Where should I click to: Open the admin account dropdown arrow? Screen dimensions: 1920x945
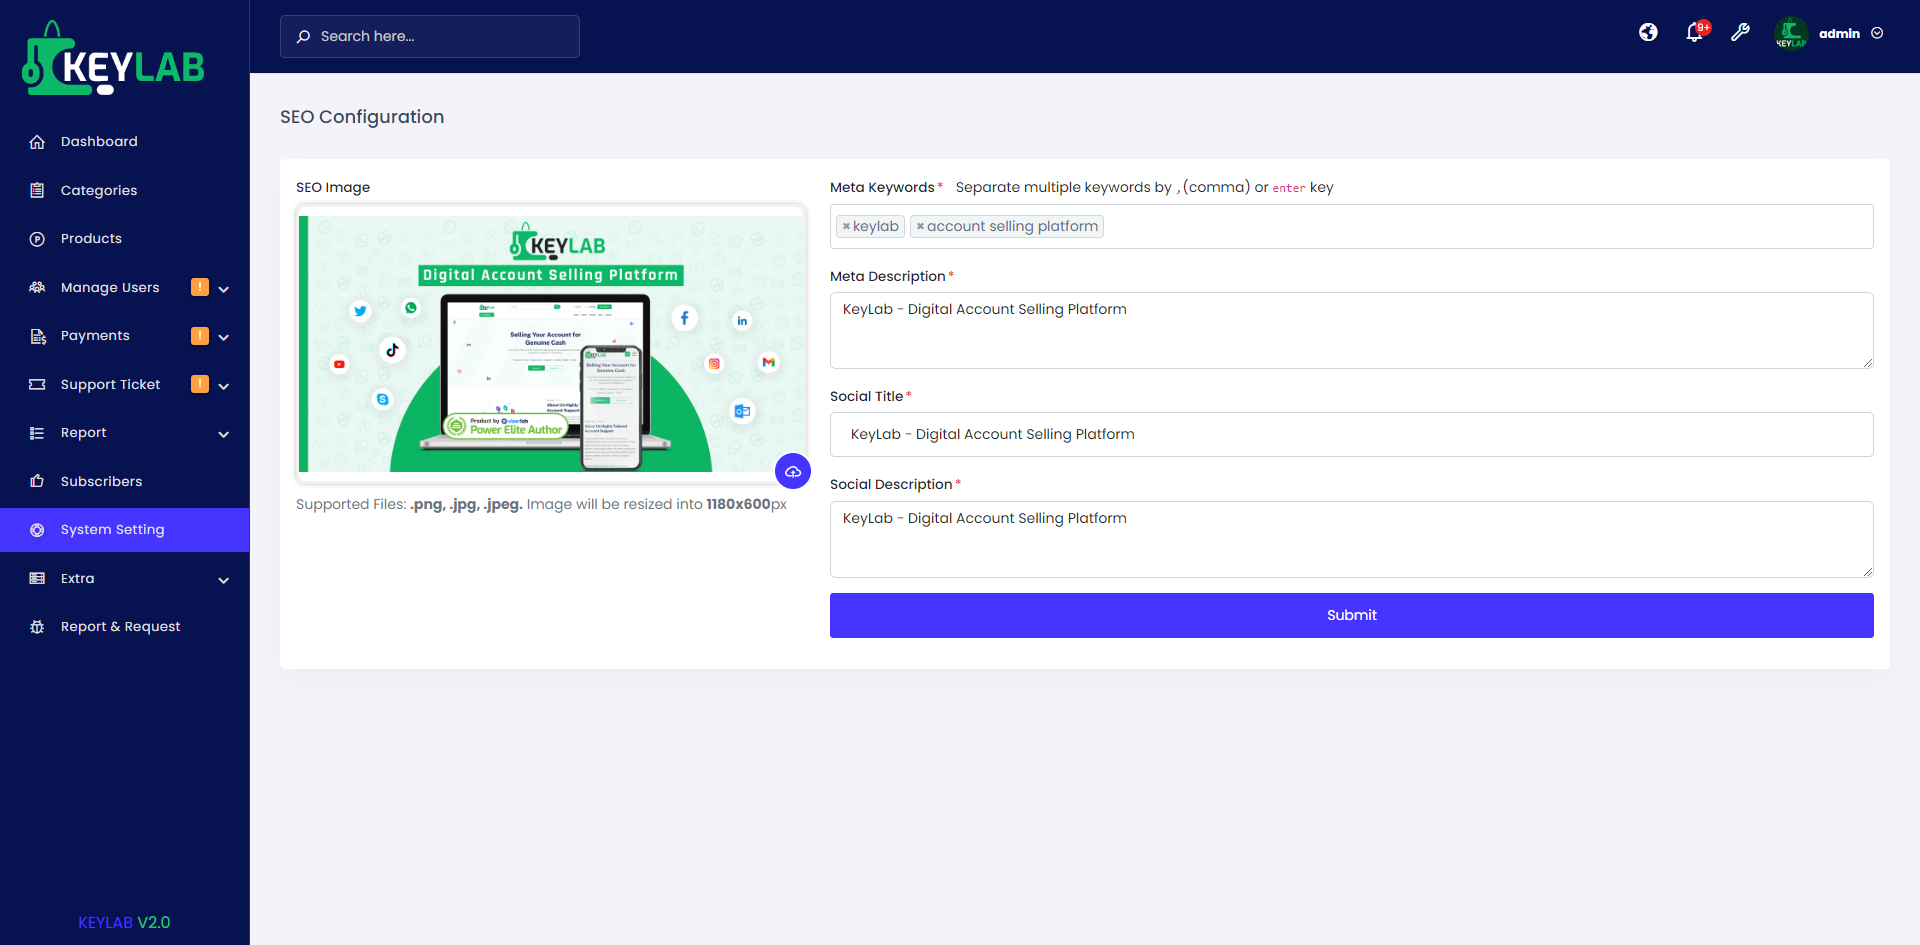pos(1877,33)
